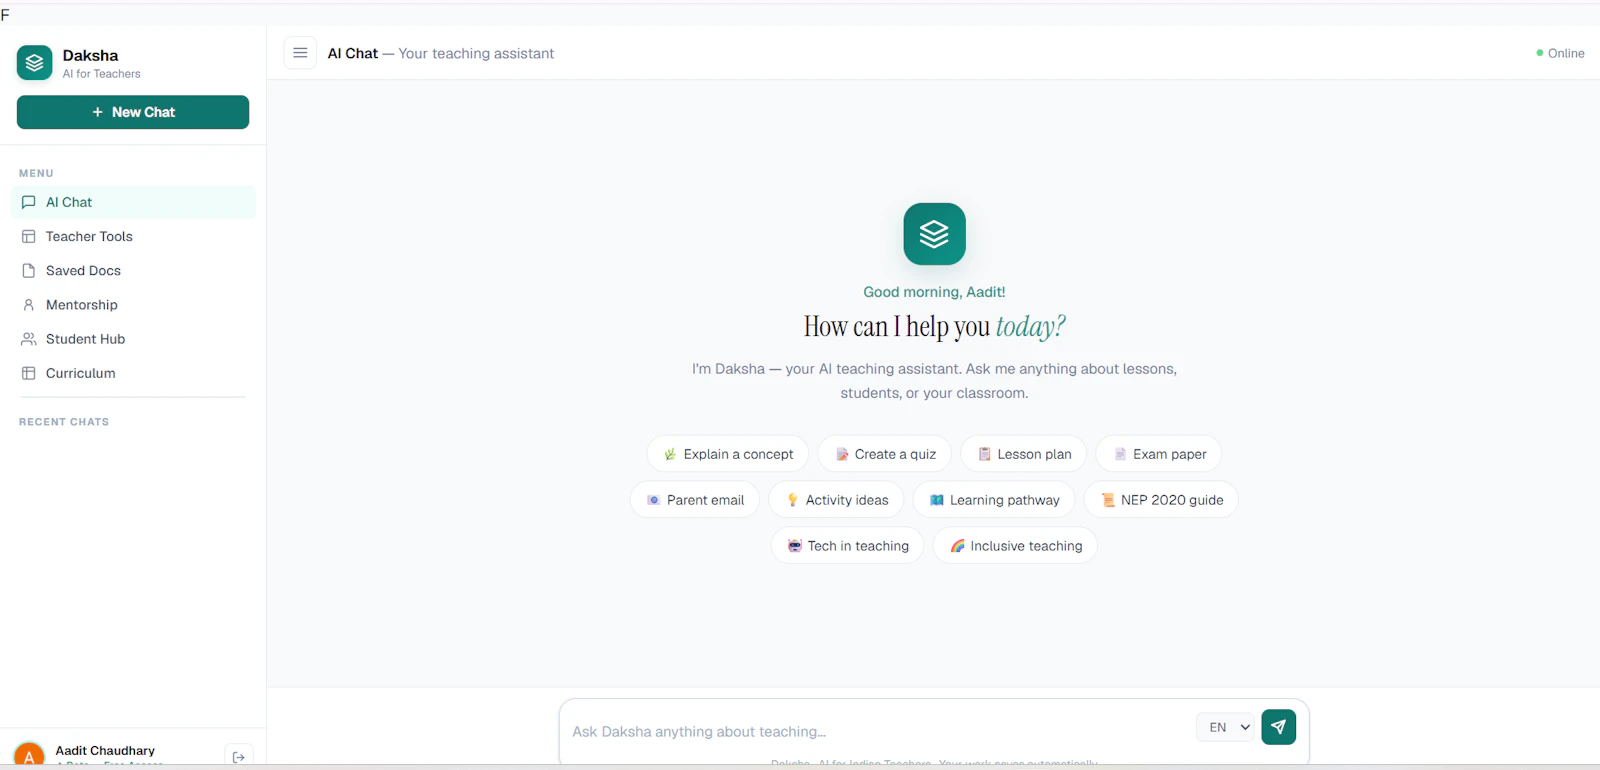Toggle the sidebar with hamburger icon
Image resolution: width=1600 pixels, height=770 pixels.
(300, 53)
